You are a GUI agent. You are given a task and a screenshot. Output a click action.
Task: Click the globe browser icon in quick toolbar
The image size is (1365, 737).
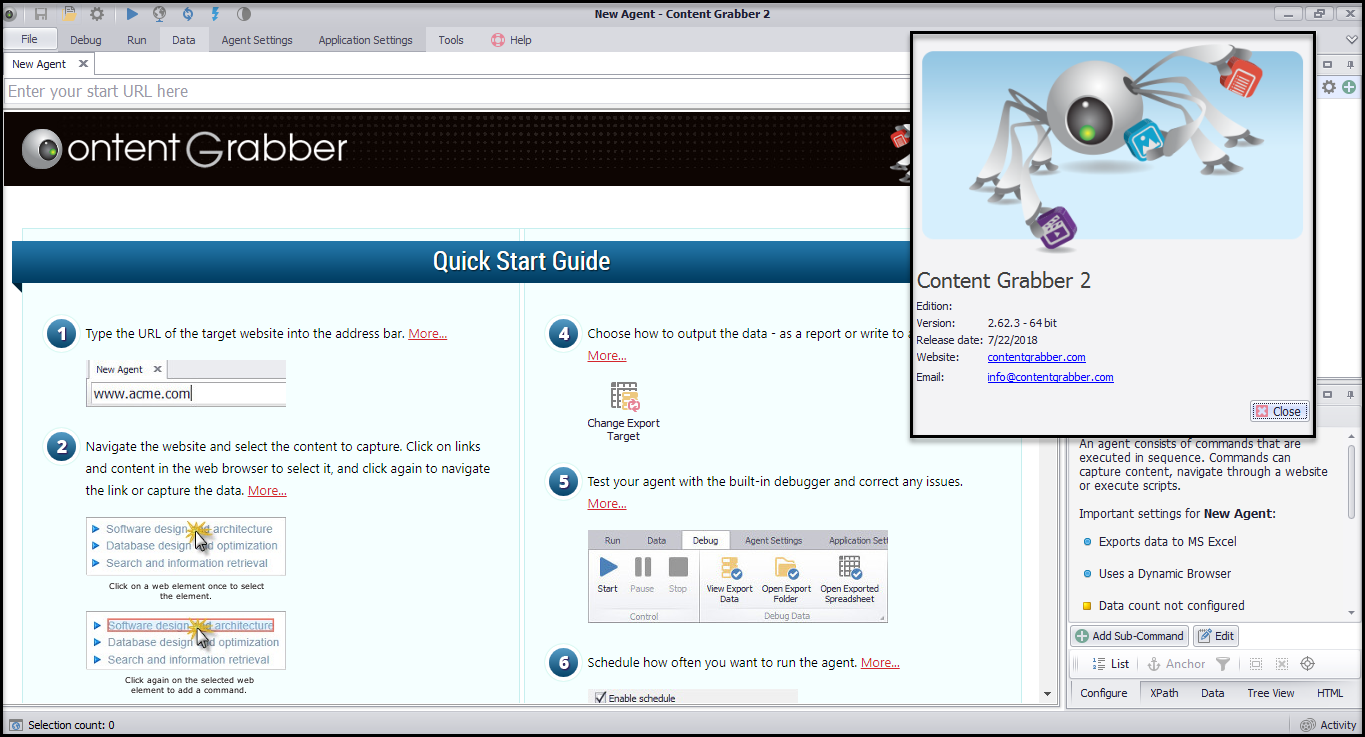(x=160, y=14)
